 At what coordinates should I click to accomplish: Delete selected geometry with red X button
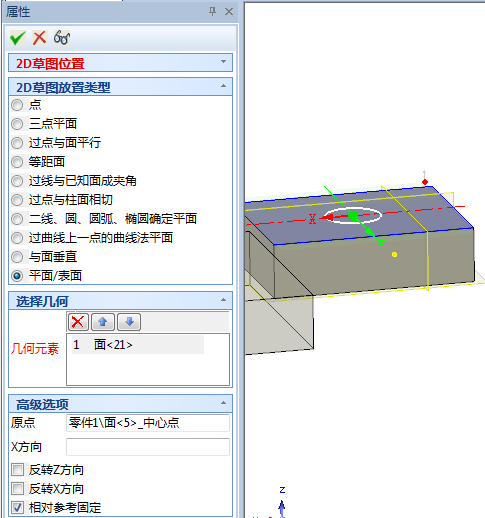coord(78,322)
